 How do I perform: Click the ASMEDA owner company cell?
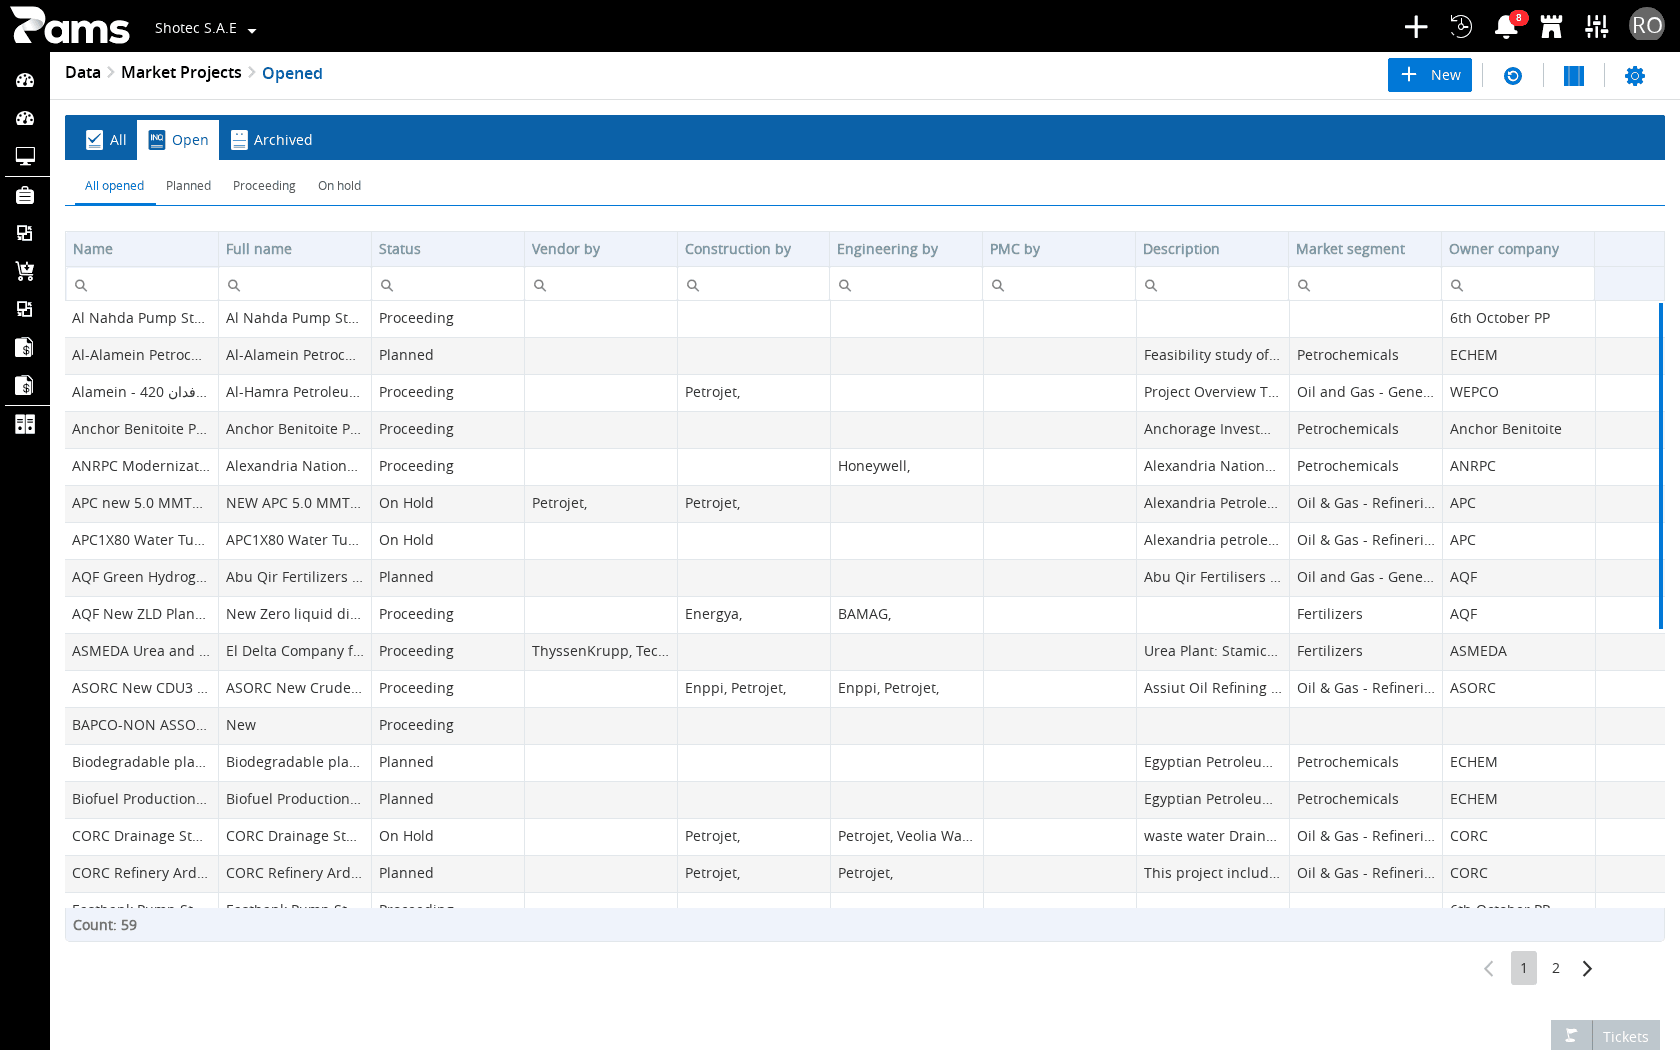[1519, 651]
